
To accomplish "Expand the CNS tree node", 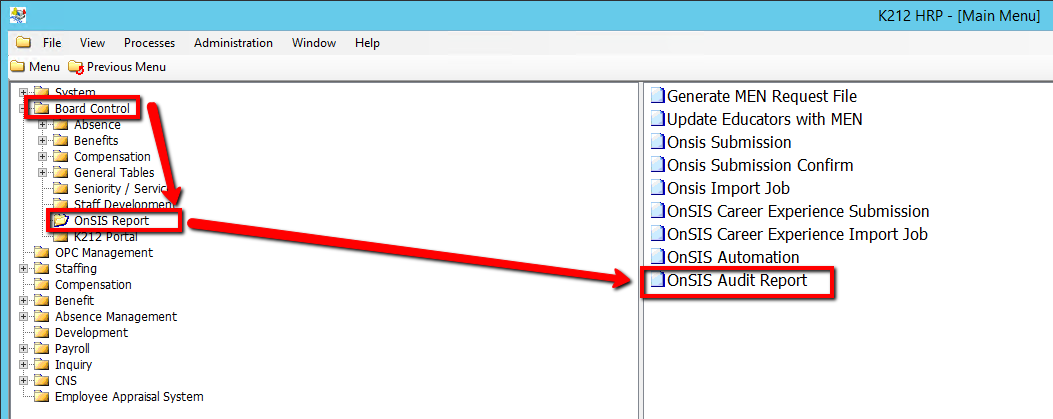I will (x=24, y=381).
